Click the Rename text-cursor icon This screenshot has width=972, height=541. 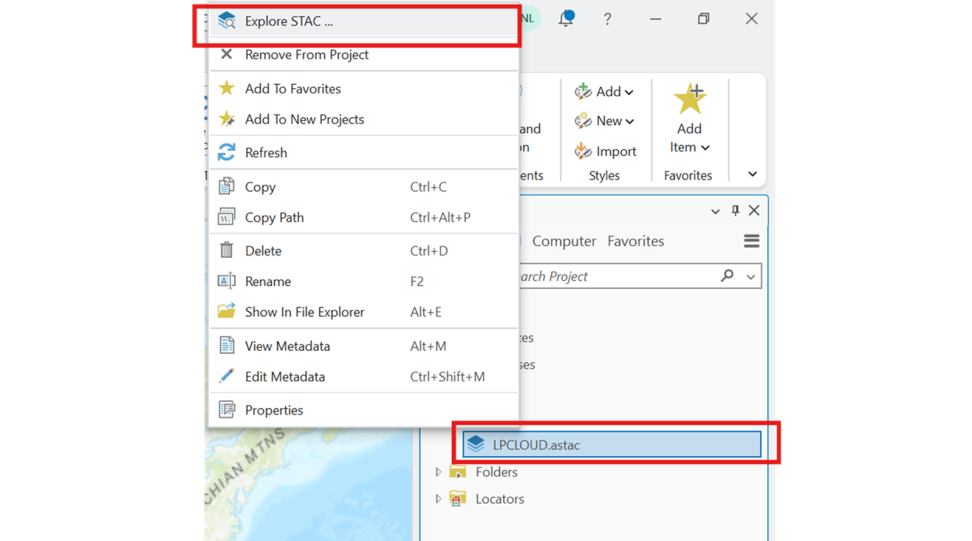(x=227, y=281)
